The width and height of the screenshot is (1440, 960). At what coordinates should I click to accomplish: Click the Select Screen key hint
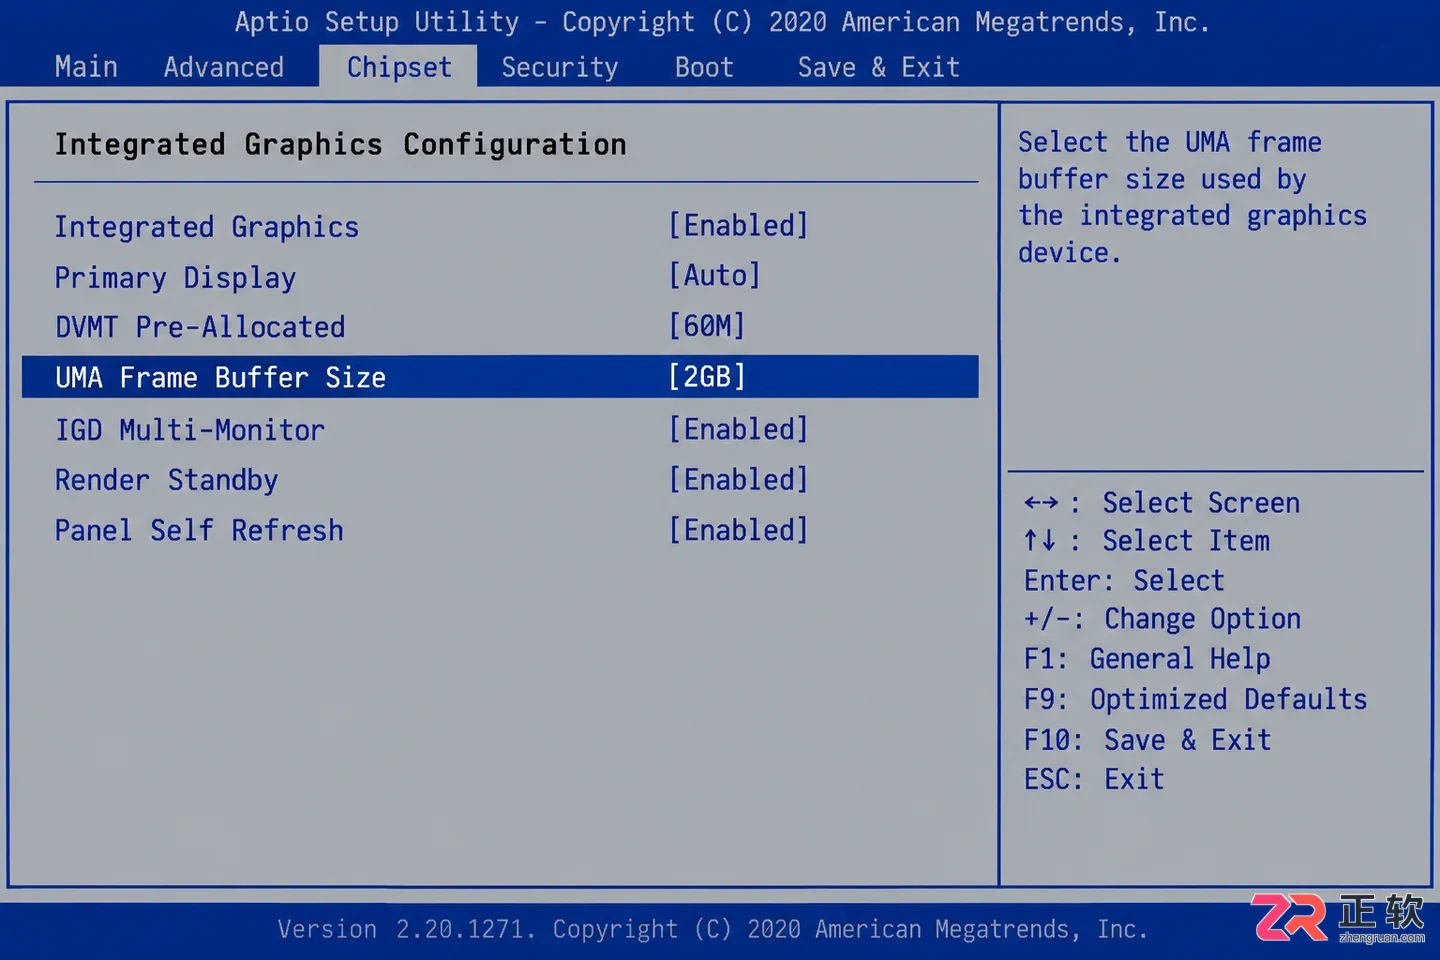(1162, 502)
